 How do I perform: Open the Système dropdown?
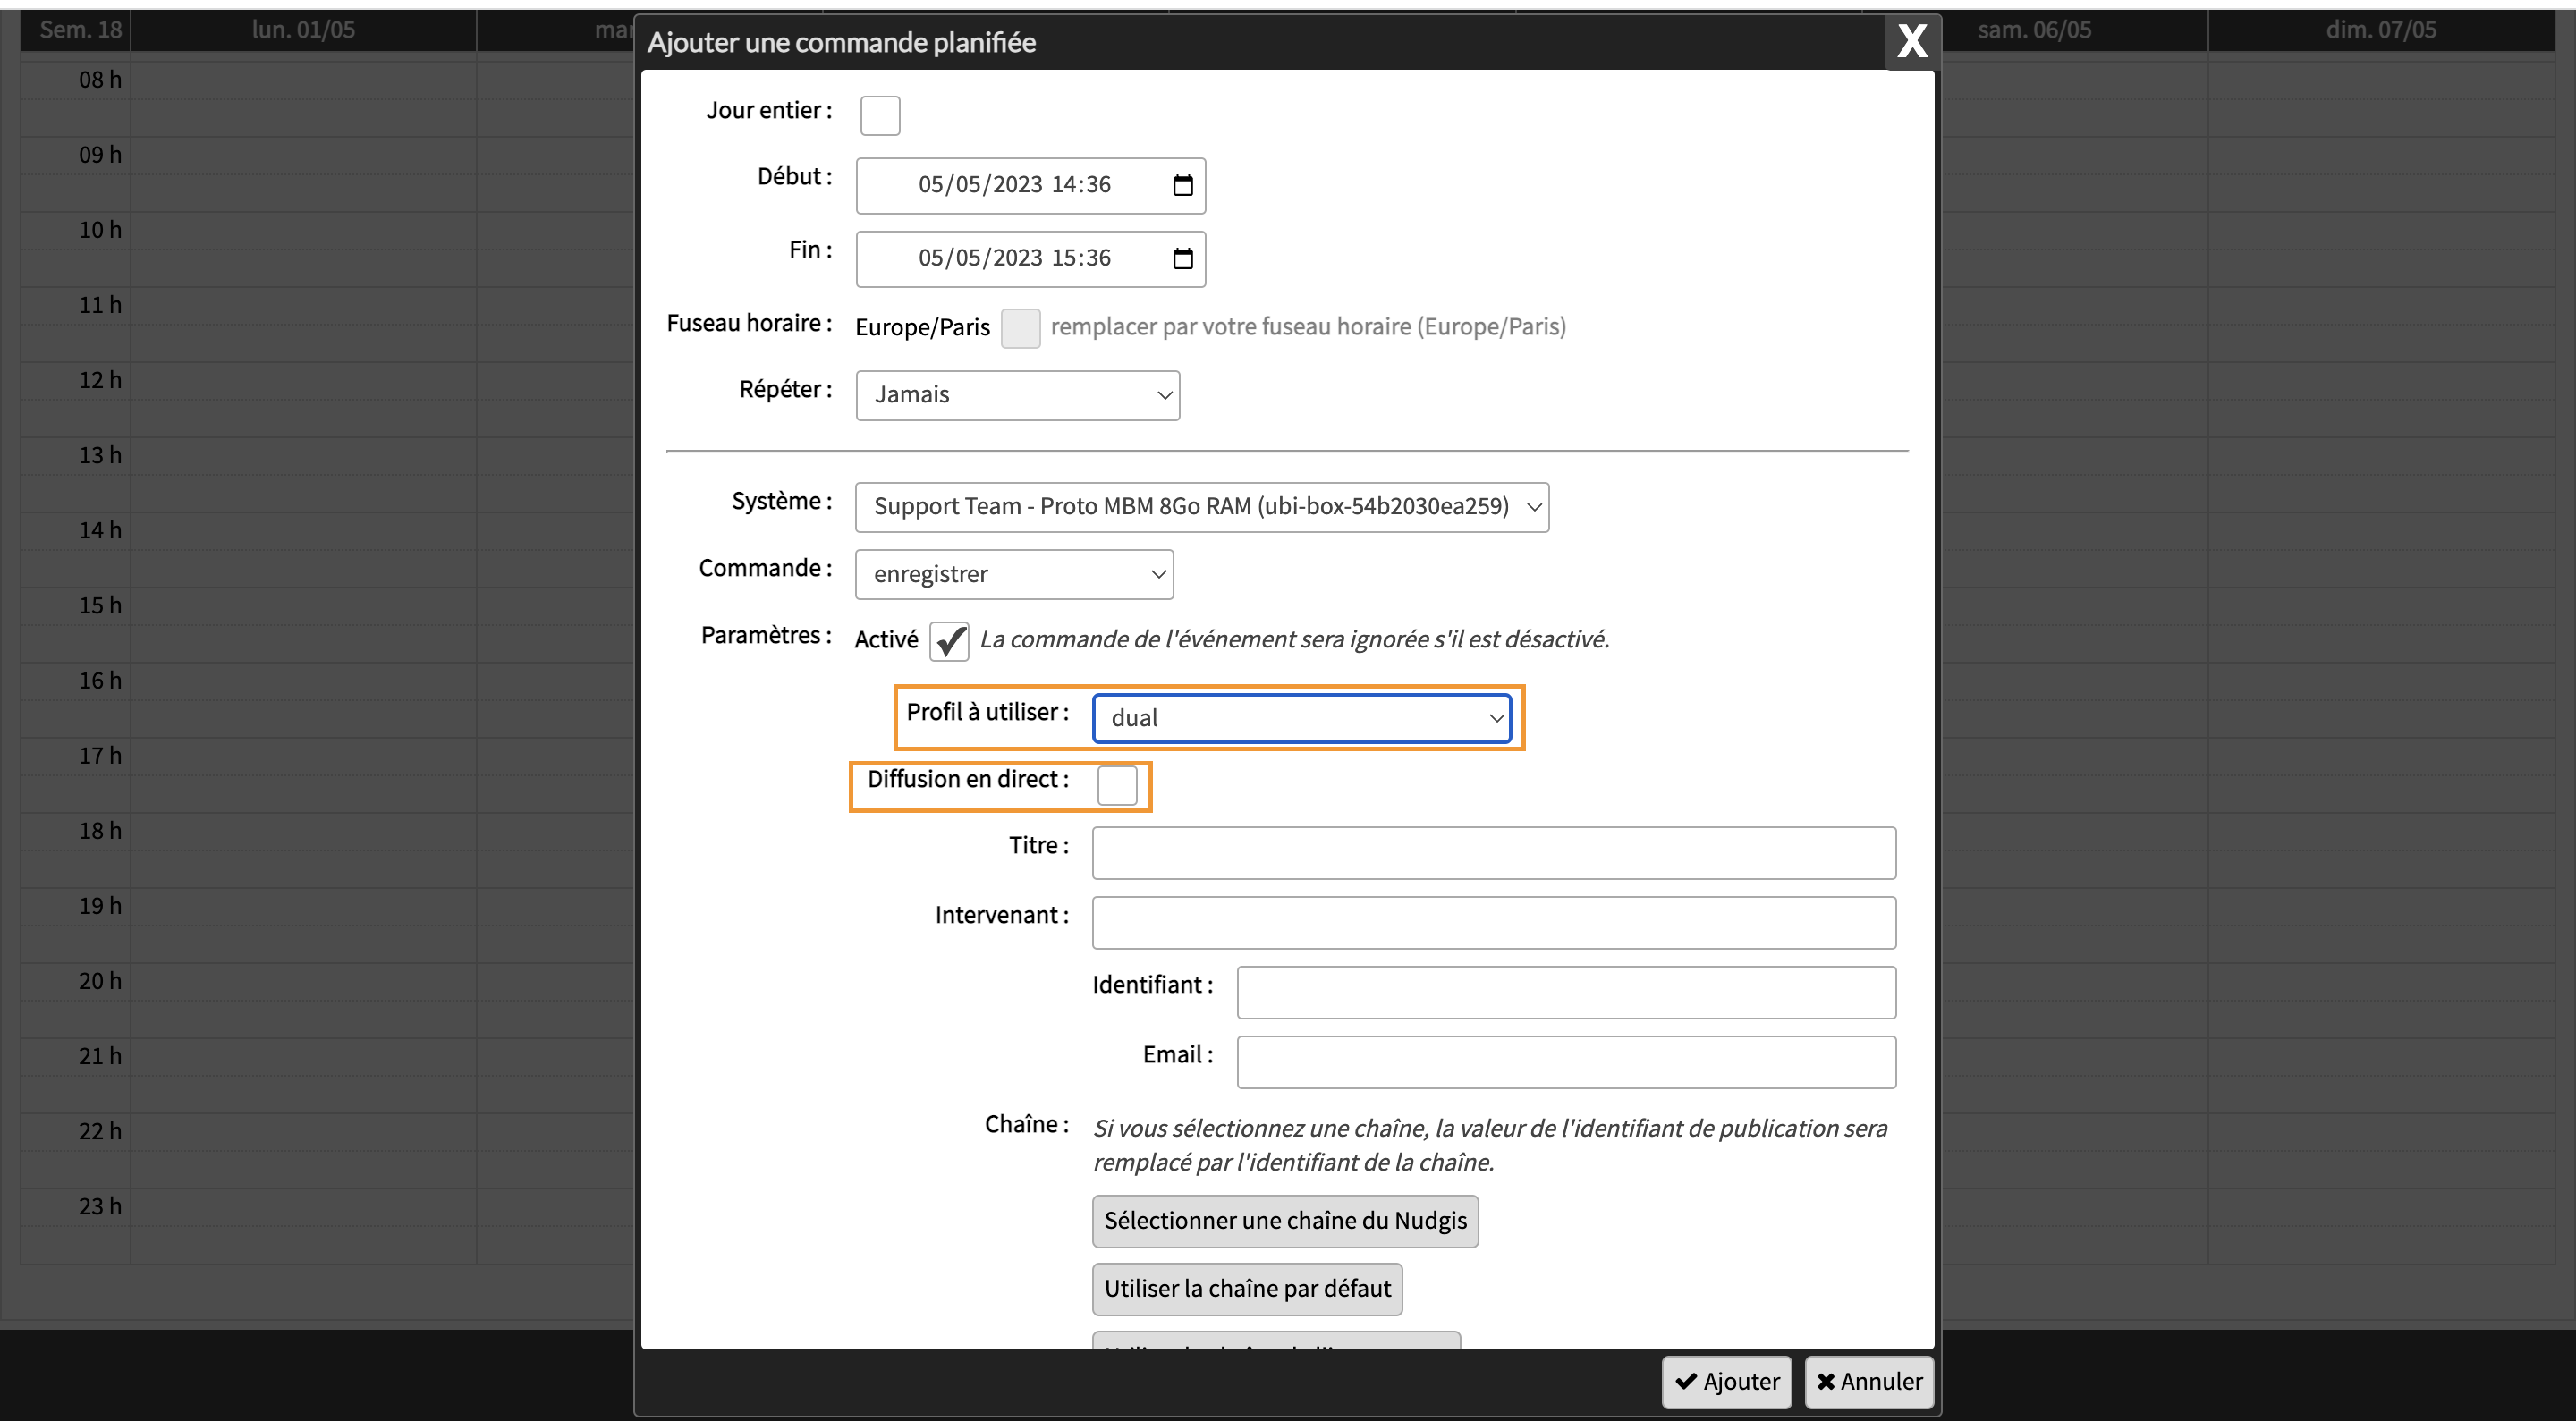(1202, 507)
